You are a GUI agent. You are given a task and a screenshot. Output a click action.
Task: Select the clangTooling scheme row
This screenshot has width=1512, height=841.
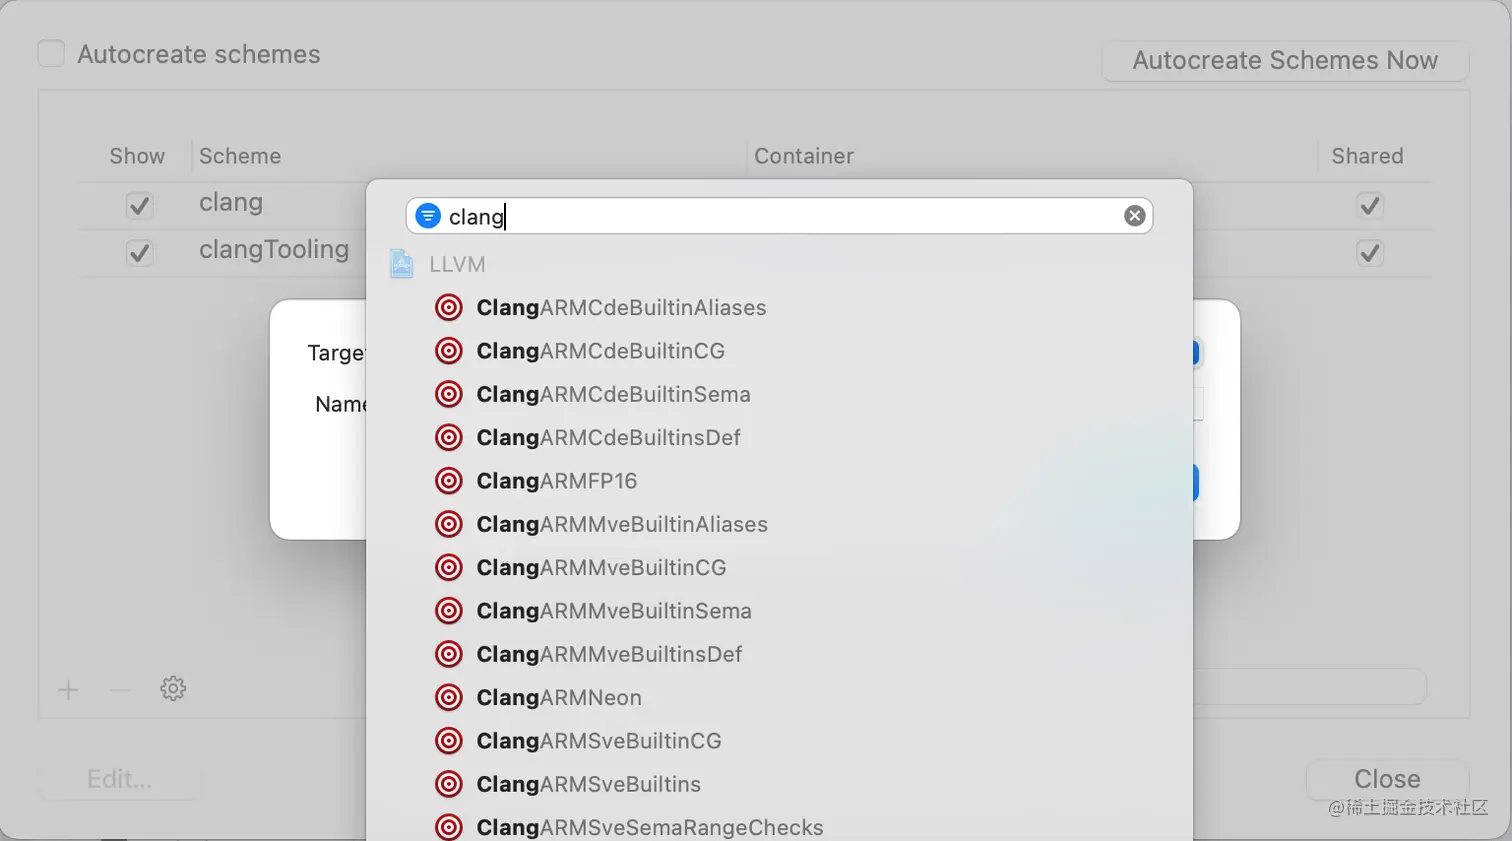pos(273,250)
